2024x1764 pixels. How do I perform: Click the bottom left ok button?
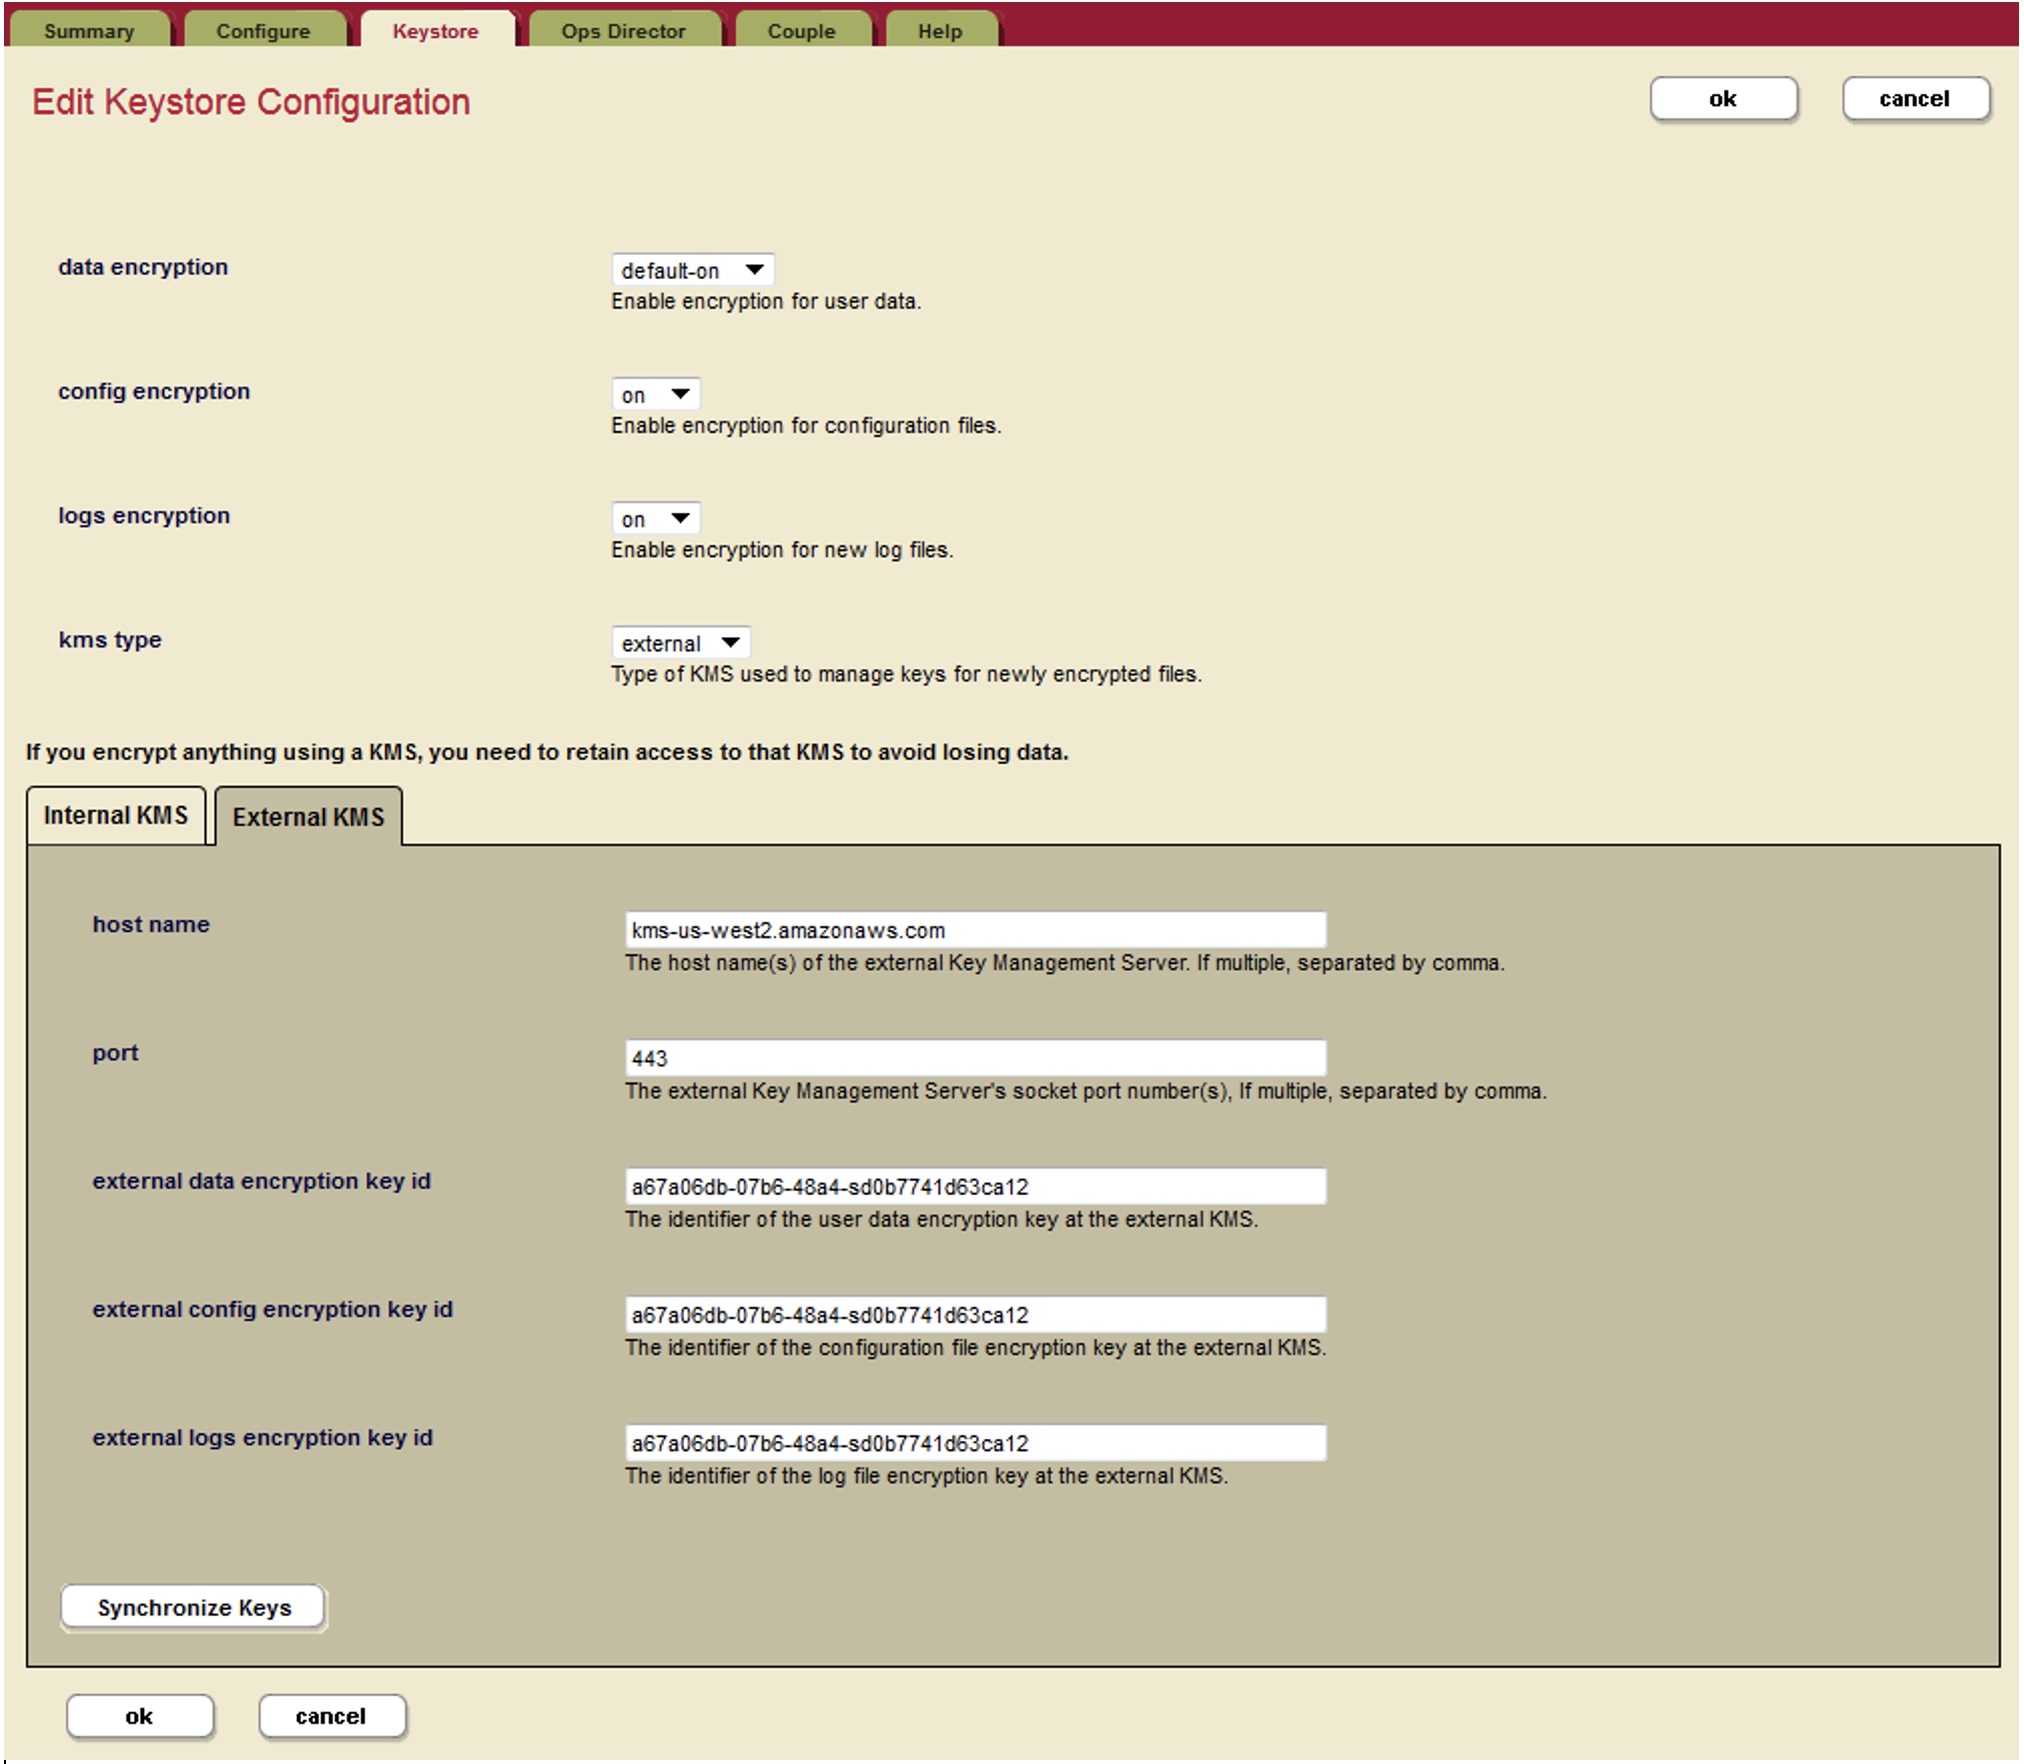coord(139,1716)
